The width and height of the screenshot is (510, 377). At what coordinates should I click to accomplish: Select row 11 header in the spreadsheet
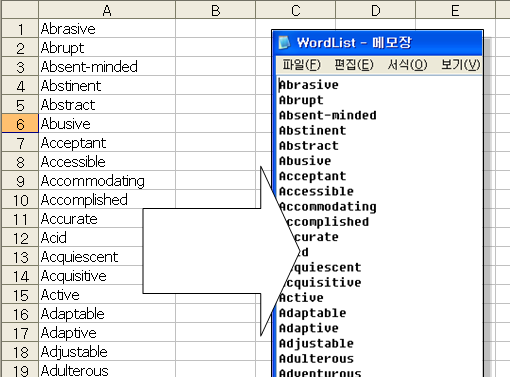20,218
